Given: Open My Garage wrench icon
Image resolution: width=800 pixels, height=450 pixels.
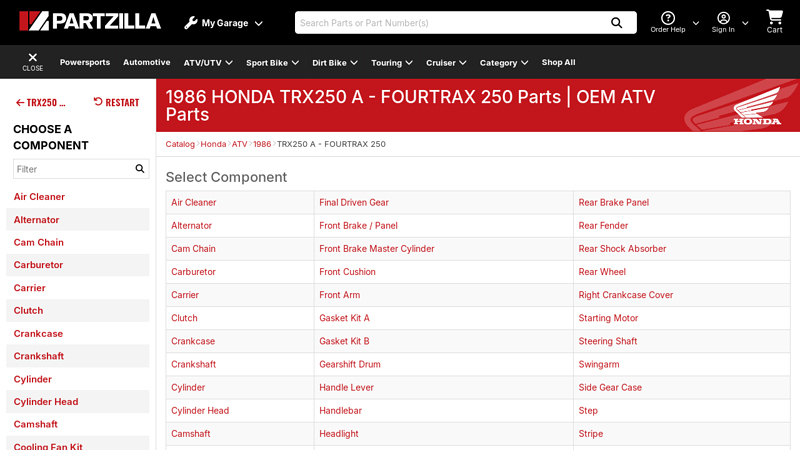Looking at the screenshot, I should click(x=191, y=23).
